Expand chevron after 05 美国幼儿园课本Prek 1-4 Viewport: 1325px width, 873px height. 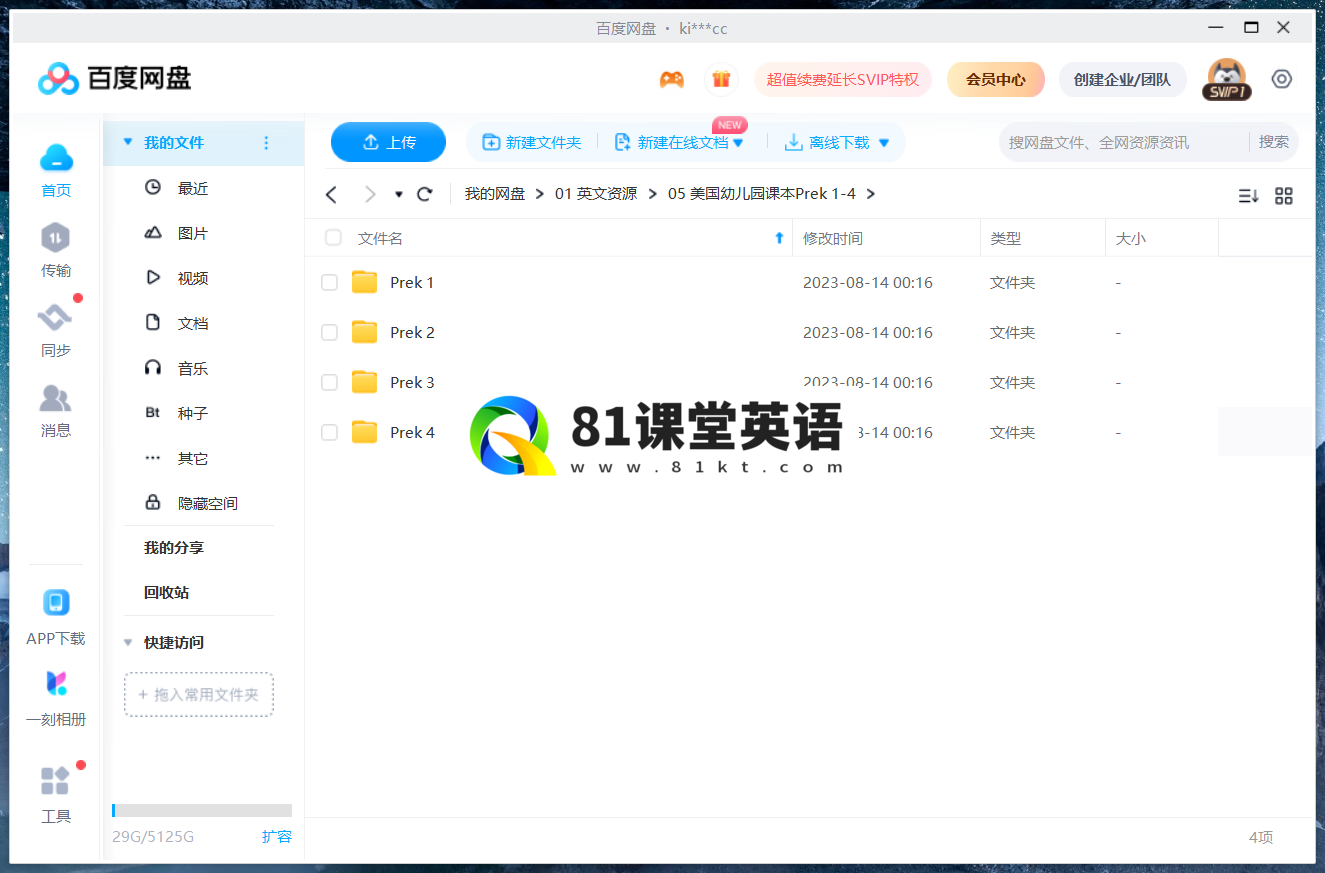click(x=871, y=194)
